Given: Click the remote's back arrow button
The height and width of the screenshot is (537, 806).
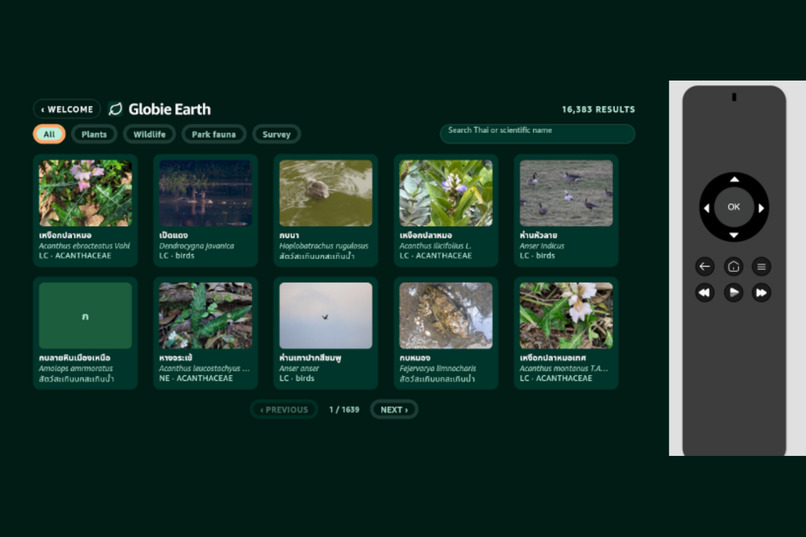Looking at the screenshot, I should tap(705, 266).
